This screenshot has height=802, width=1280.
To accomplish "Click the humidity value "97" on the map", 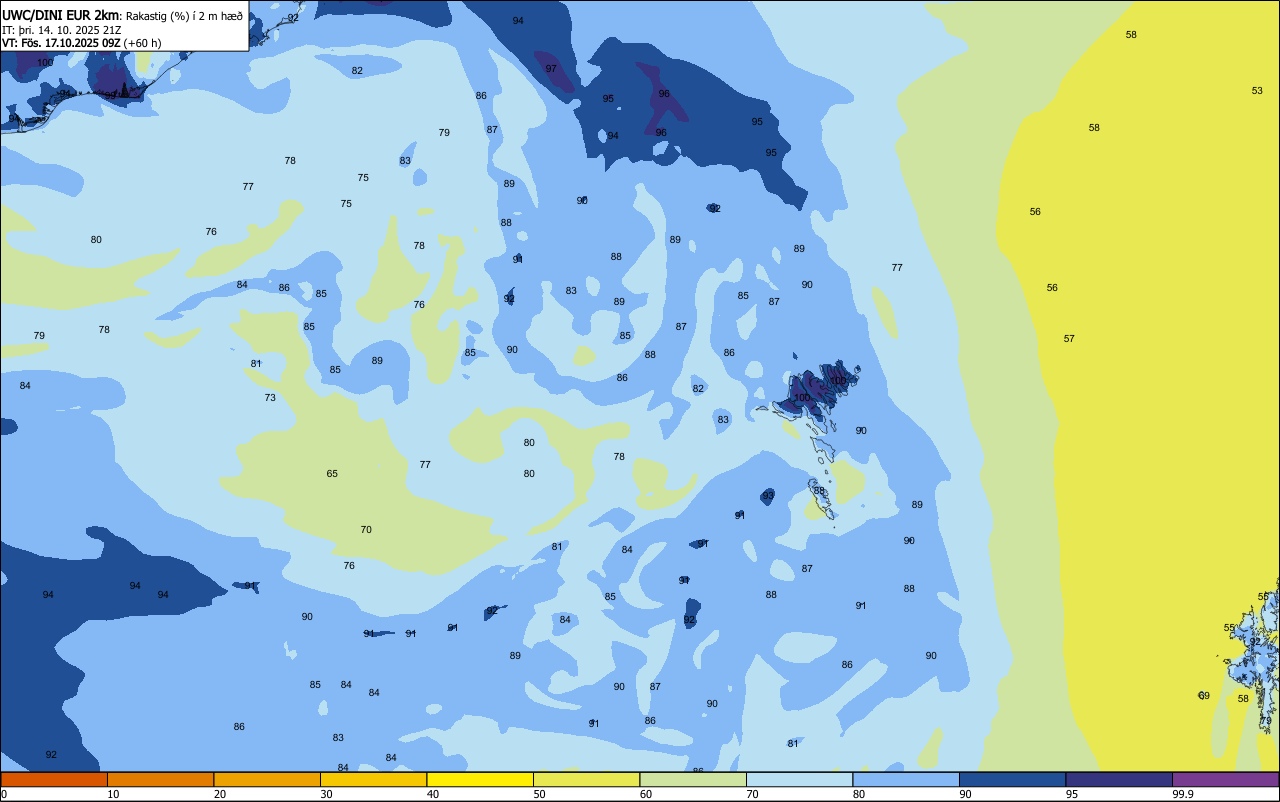I will coord(551,69).
